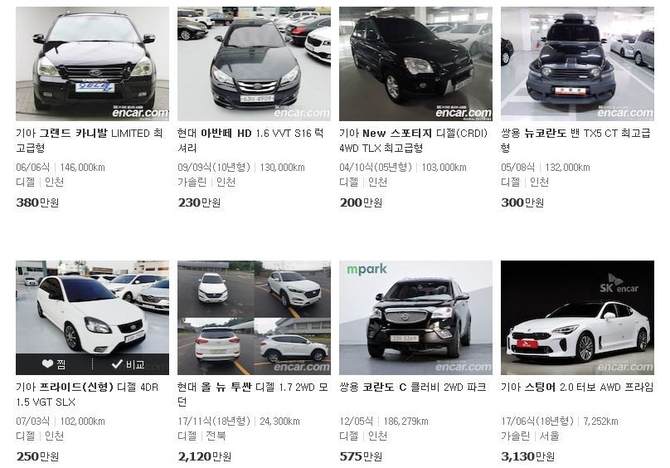
Task: Open the 현대 아반떼 HD 1.6 VVT listing title
Action: coord(251,141)
